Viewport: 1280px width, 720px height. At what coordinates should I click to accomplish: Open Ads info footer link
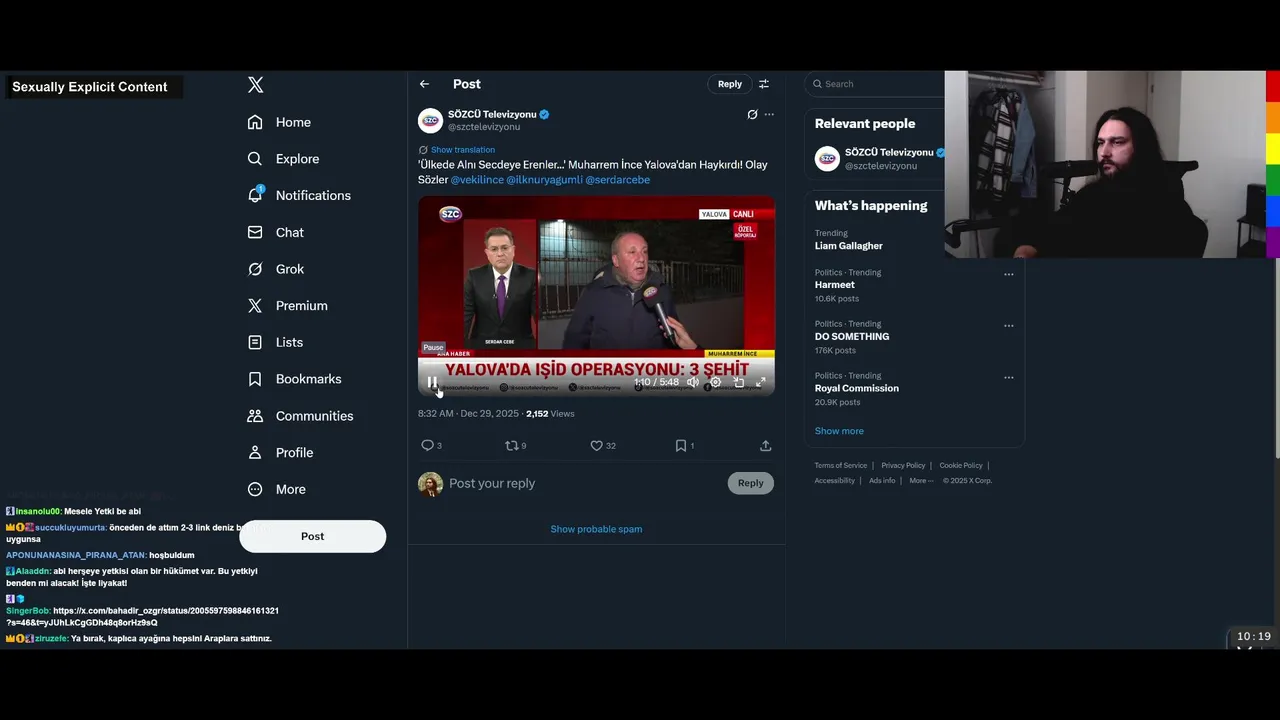point(882,481)
